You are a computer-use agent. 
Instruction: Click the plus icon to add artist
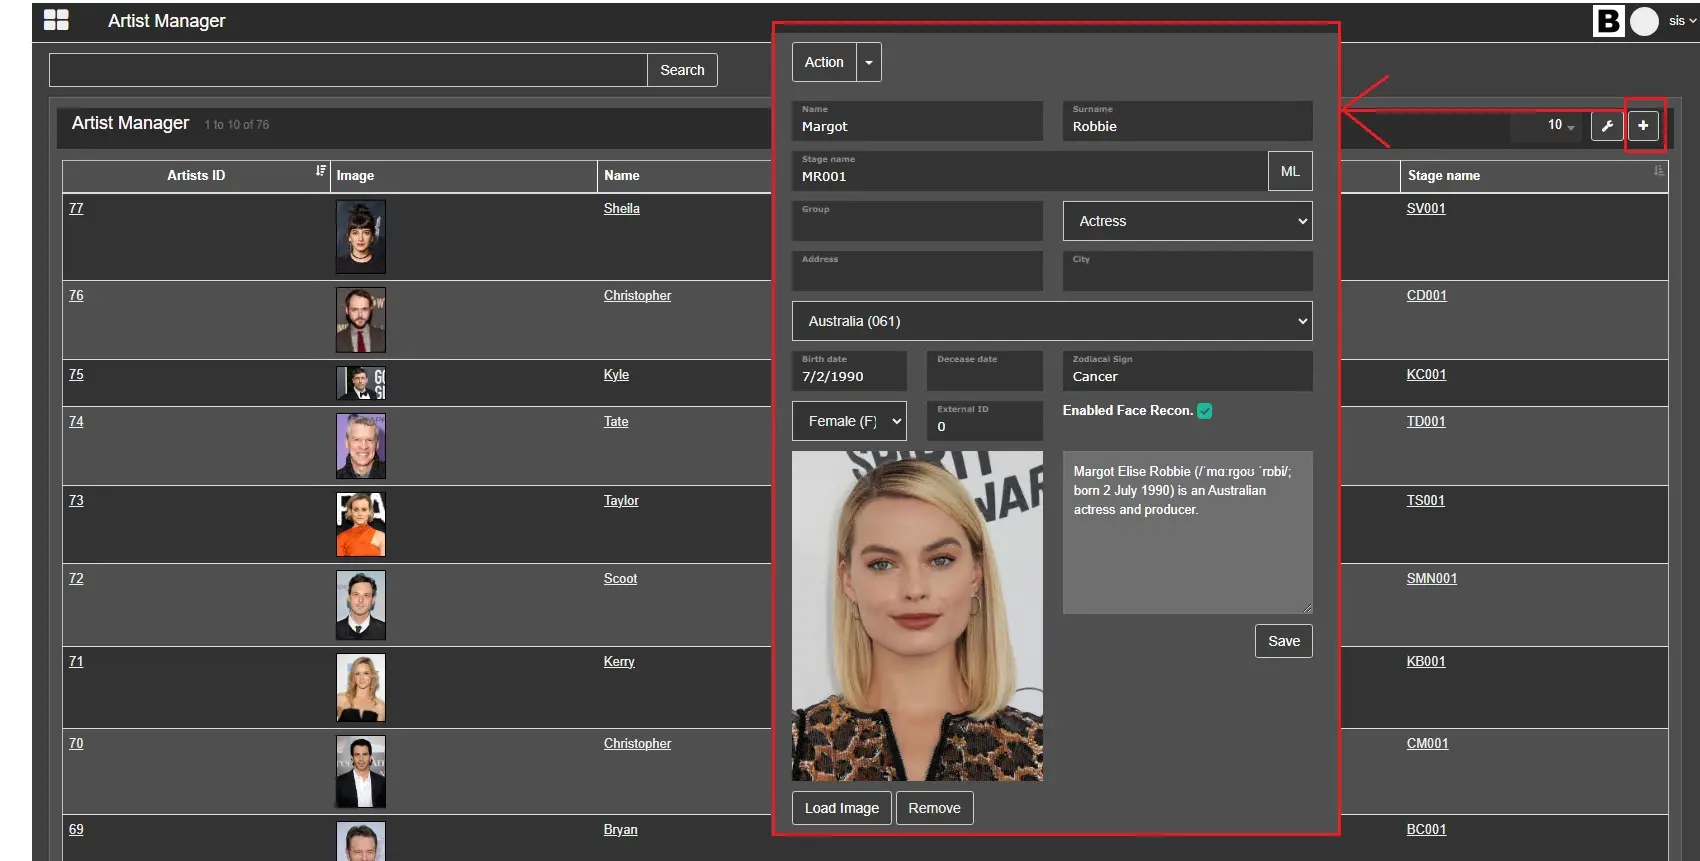pos(1643,125)
